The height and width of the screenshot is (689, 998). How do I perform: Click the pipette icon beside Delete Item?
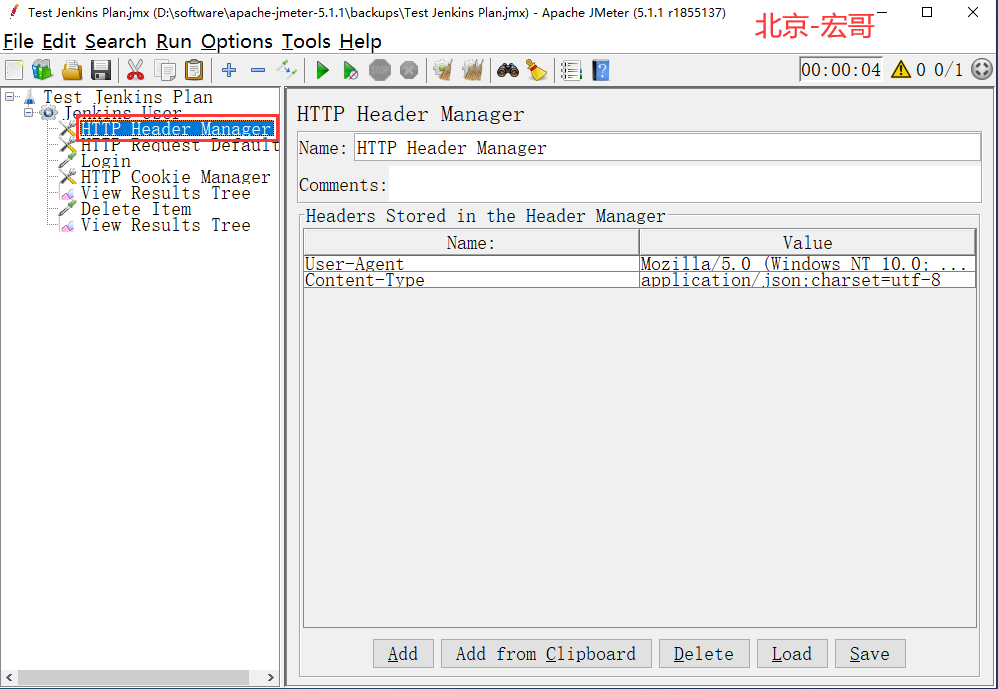click(x=67, y=209)
